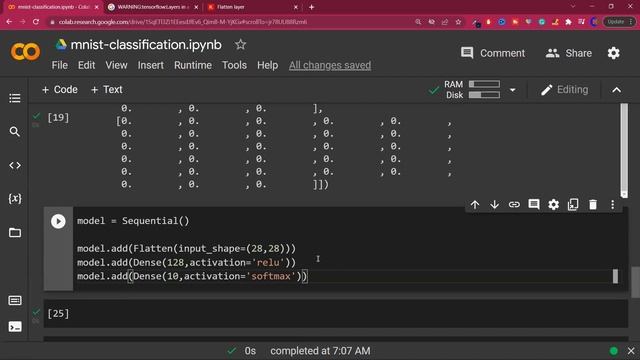The image size is (640, 360).
Task: Star the mnist-classification notebook
Action: [x=240, y=44]
